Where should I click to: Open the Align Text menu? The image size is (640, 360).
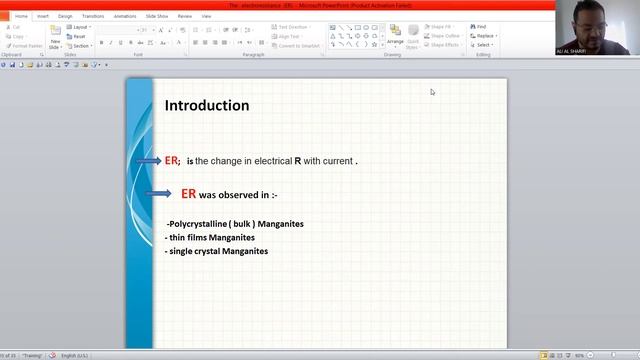point(287,36)
